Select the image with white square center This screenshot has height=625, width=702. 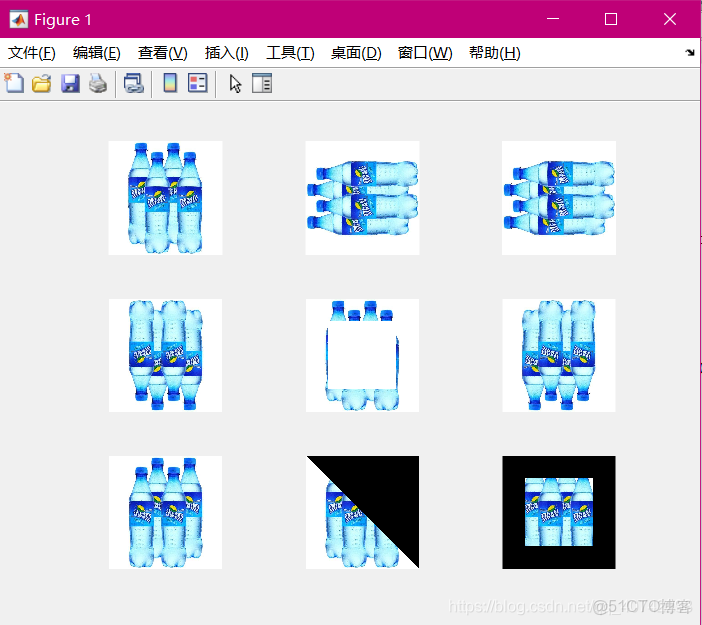(362, 355)
